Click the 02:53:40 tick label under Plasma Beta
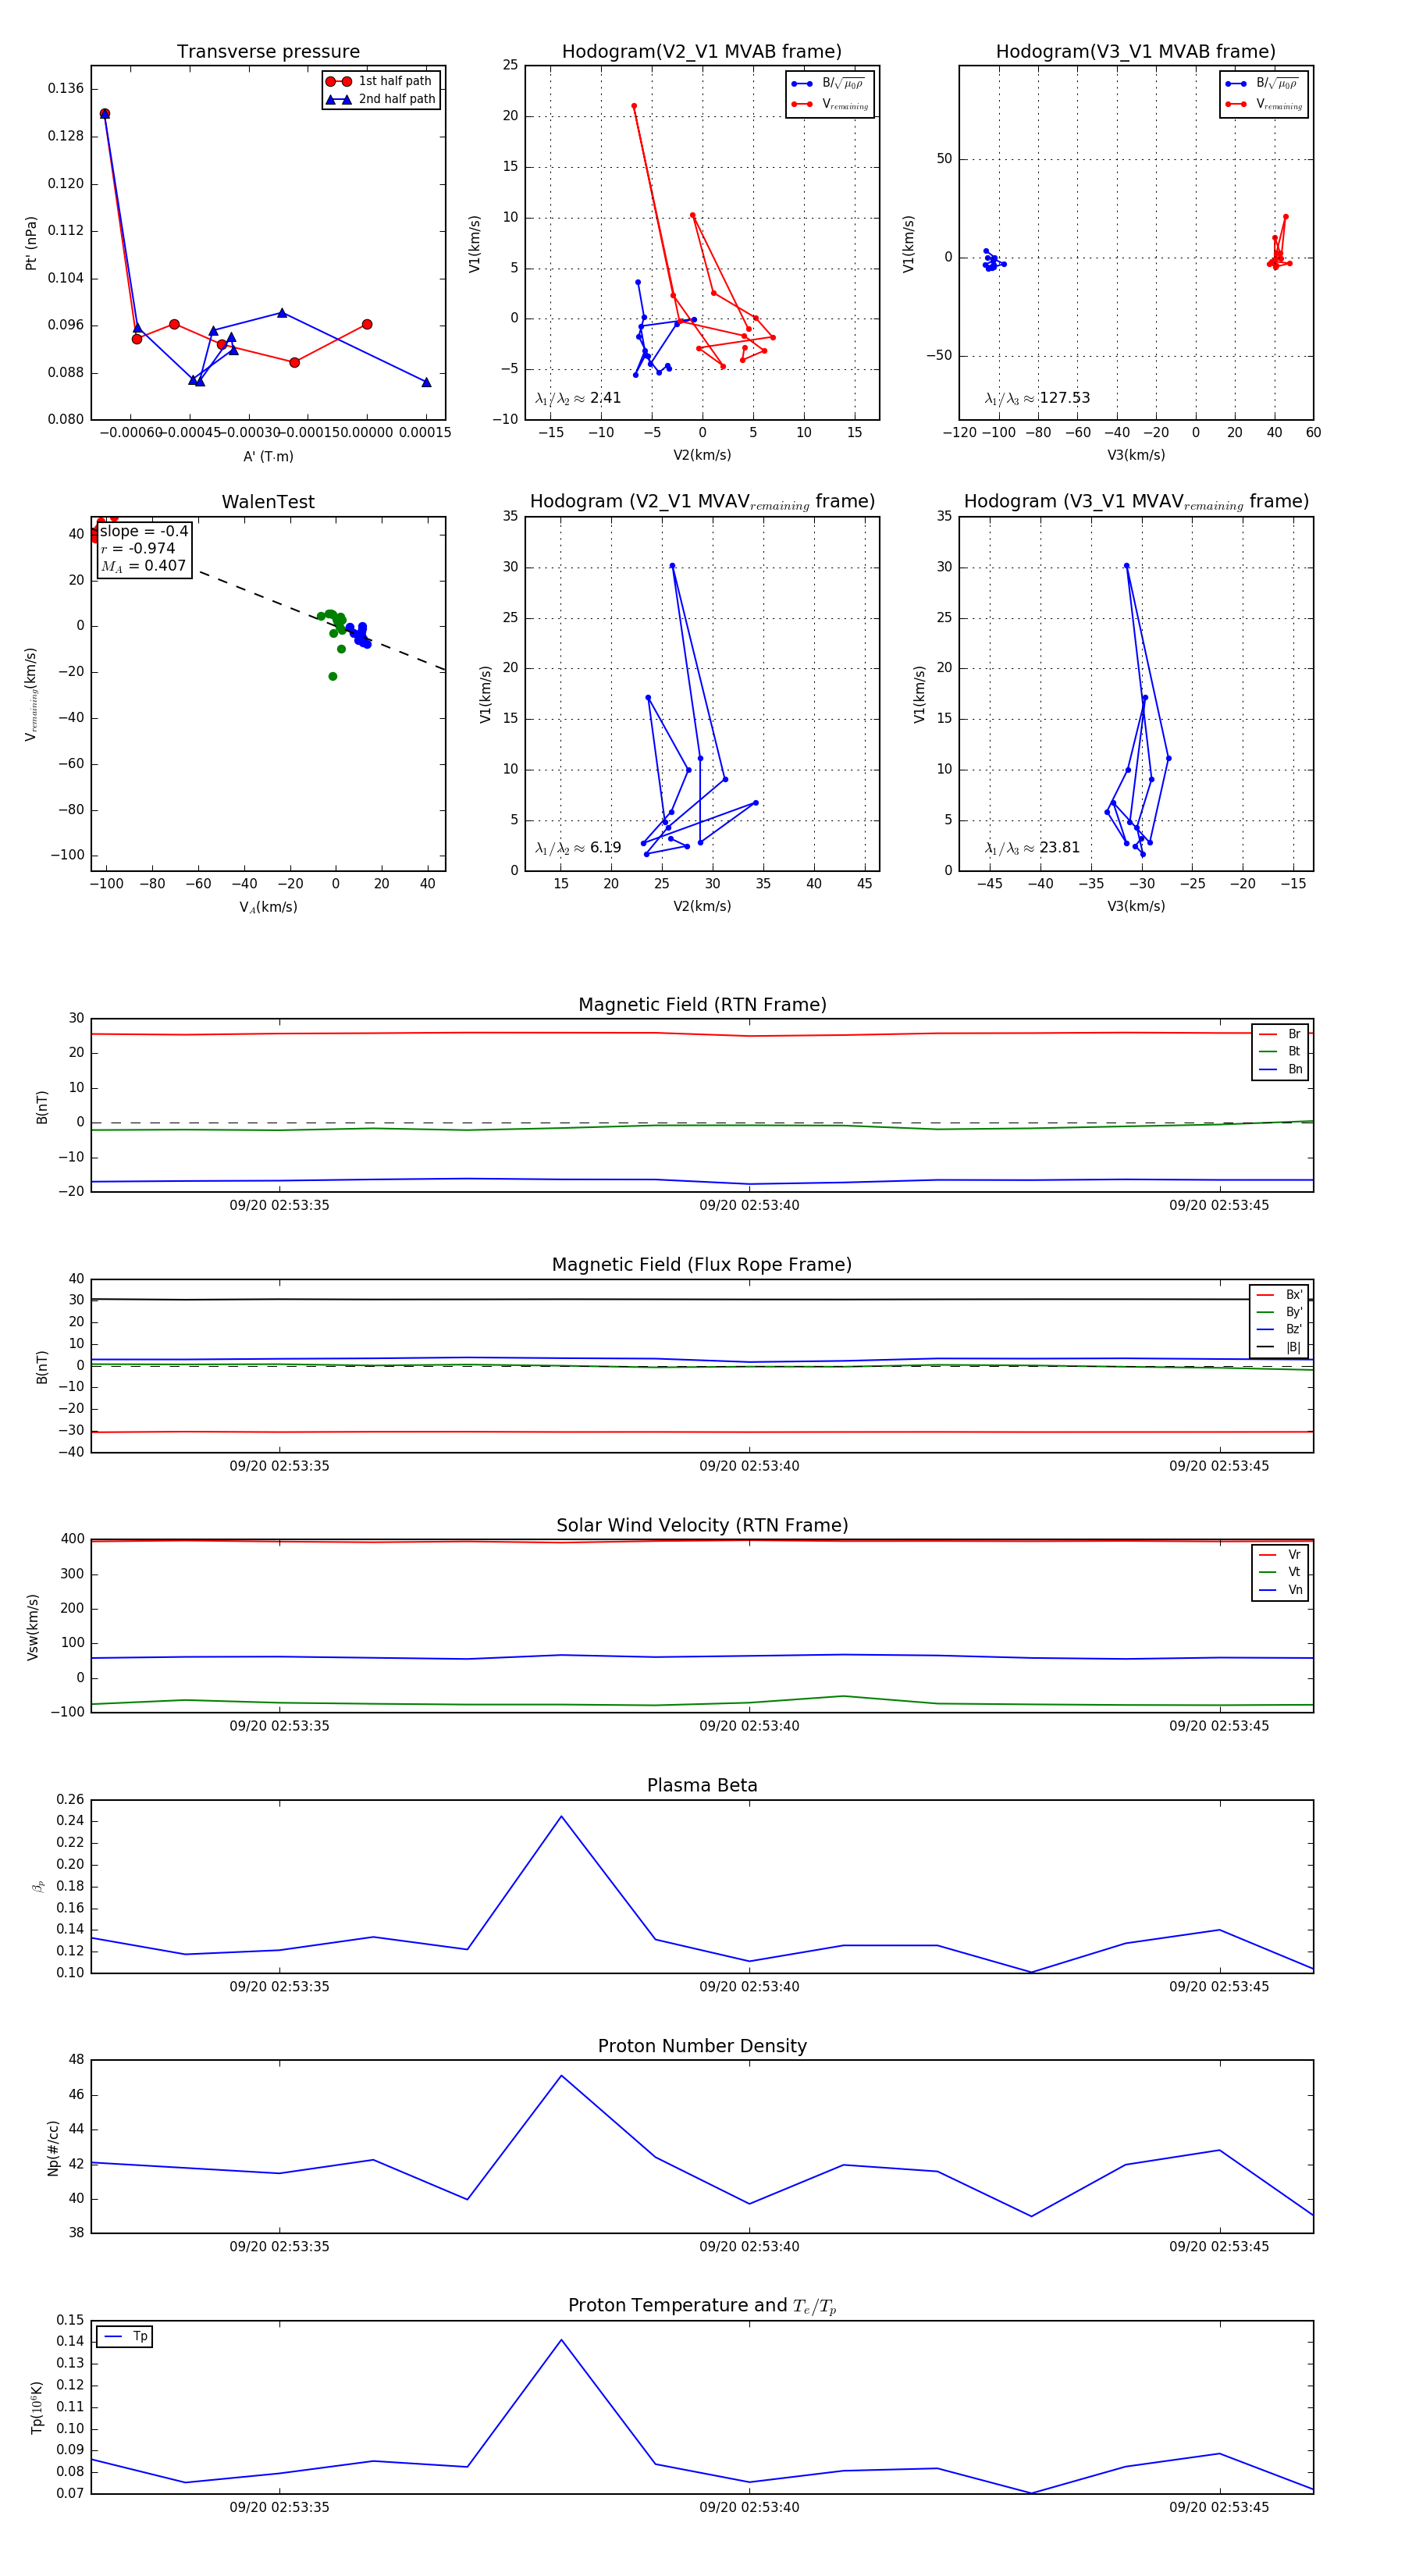 pyautogui.click(x=749, y=1986)
